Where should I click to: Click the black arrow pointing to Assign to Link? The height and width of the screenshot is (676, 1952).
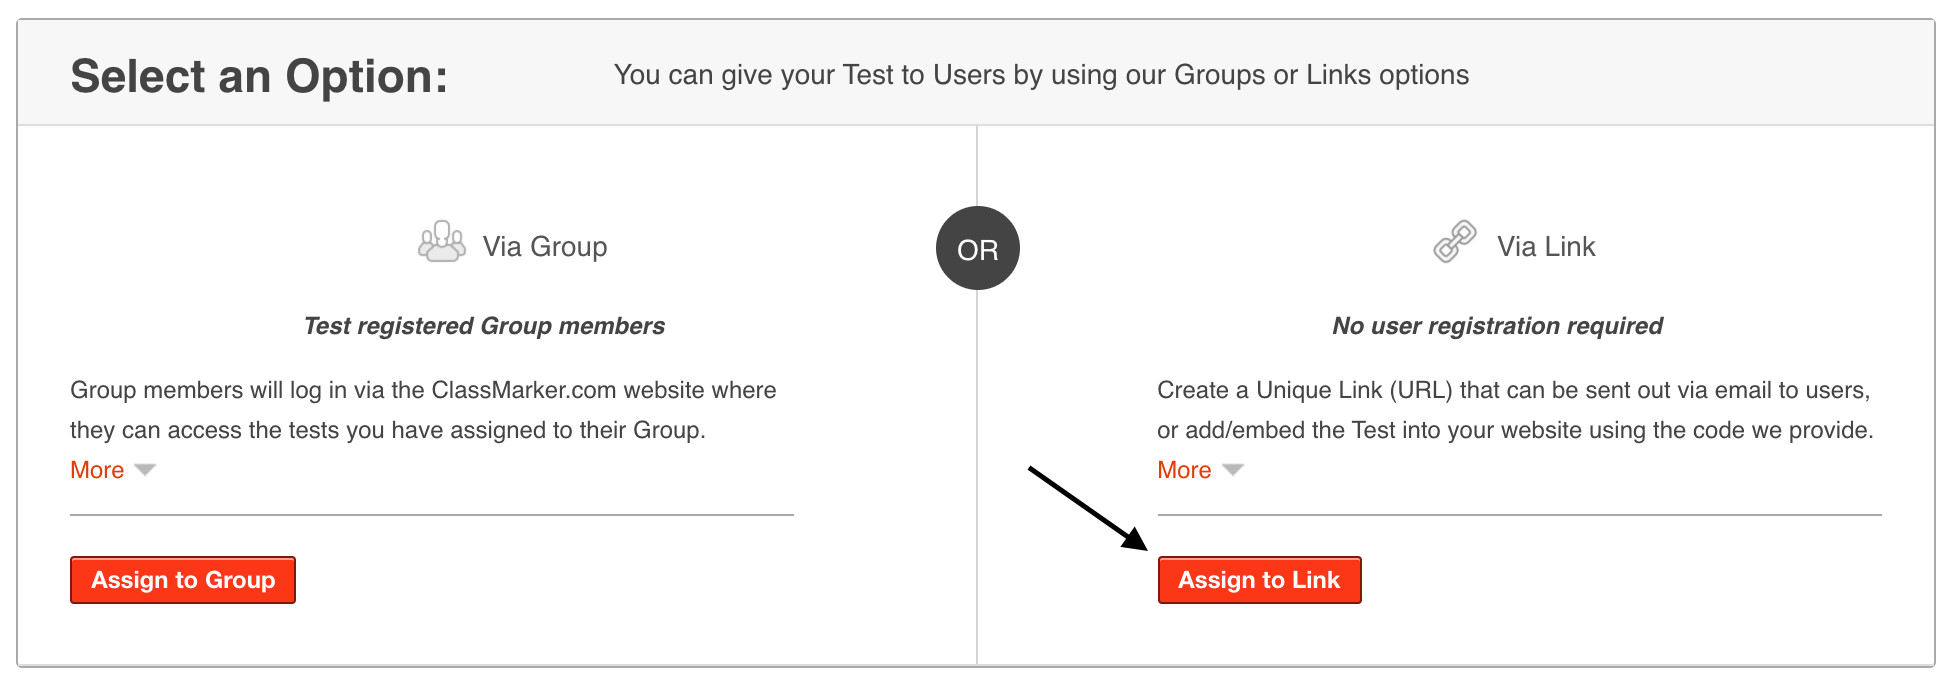pyautogui.click(x=1088, y=508)
